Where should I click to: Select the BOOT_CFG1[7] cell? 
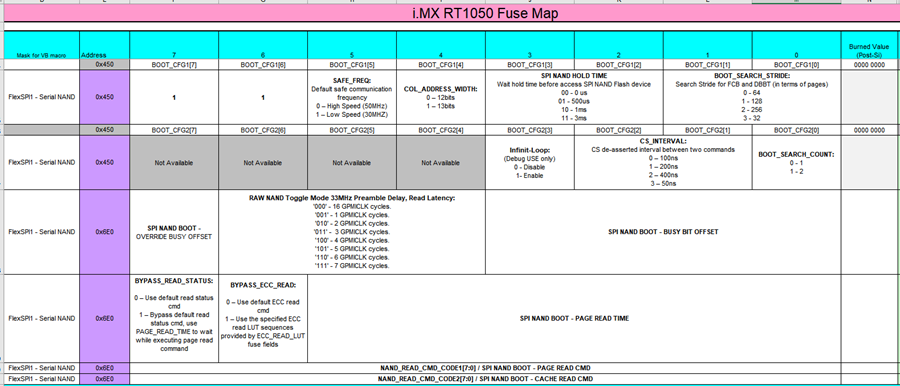coord(174,65)
